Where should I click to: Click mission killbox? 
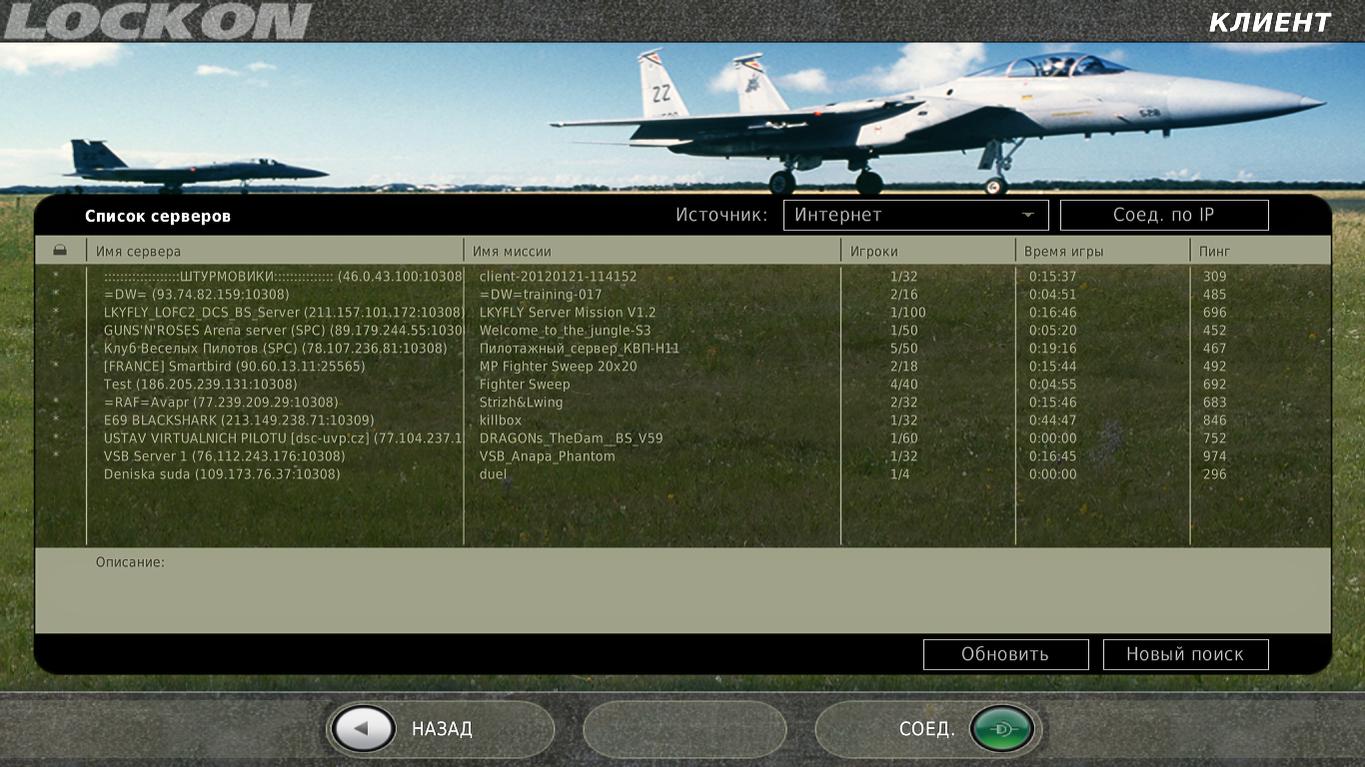tap(500, 421)
